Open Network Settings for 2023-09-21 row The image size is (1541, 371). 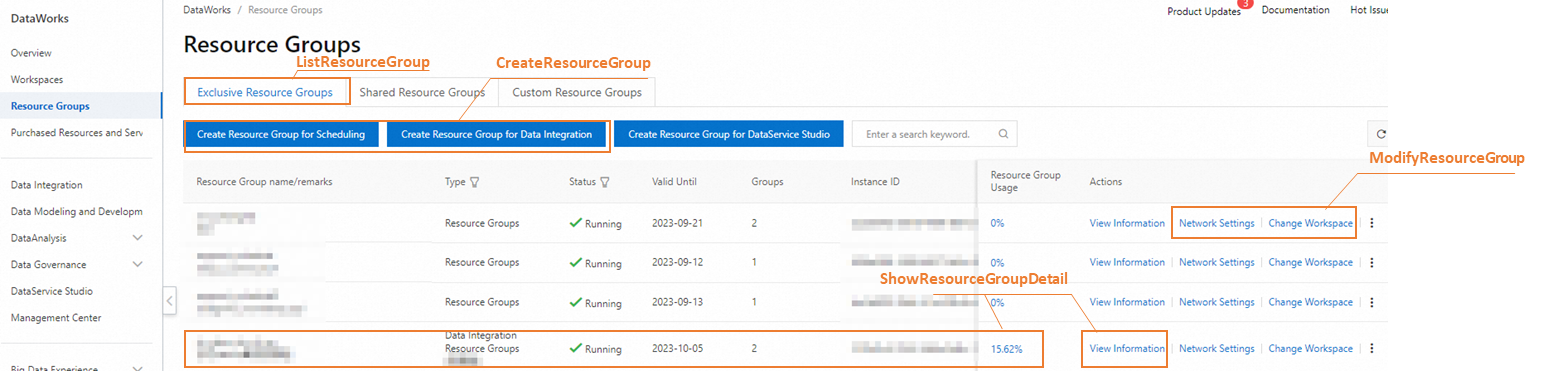pyautogui.click(x=1216, y=223)
